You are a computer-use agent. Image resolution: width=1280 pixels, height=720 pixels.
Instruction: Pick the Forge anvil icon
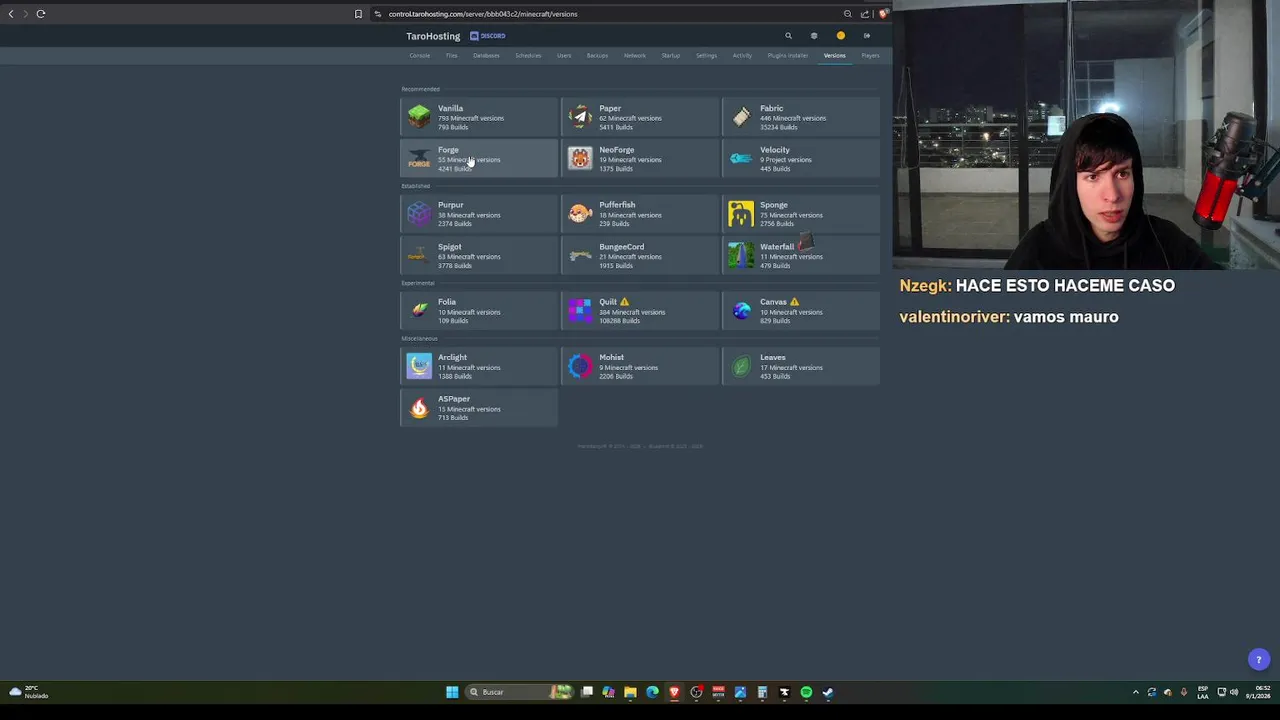(x=419, y=159)
